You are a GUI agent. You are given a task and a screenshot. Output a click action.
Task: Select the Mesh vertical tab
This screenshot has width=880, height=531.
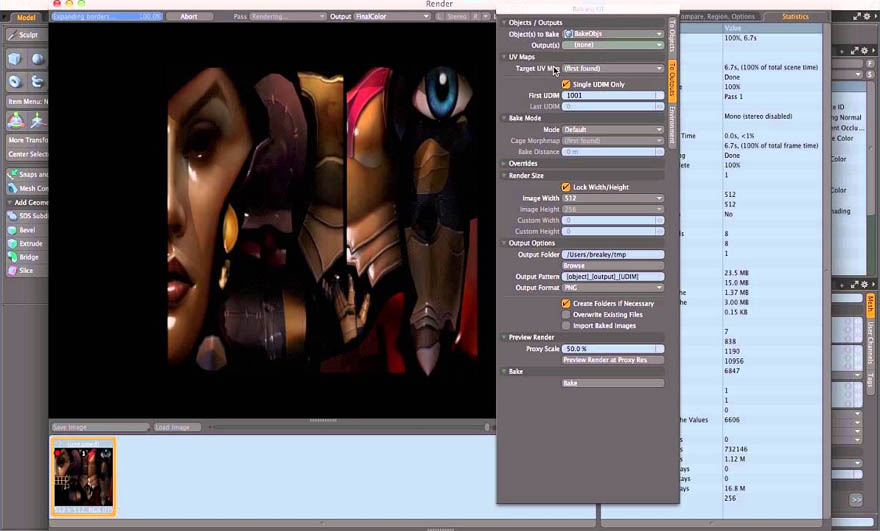point(870,305)
